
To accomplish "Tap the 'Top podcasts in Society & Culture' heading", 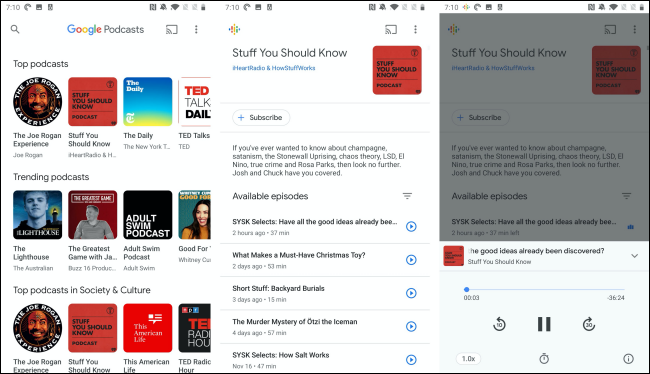I will [x=82, y=290].
